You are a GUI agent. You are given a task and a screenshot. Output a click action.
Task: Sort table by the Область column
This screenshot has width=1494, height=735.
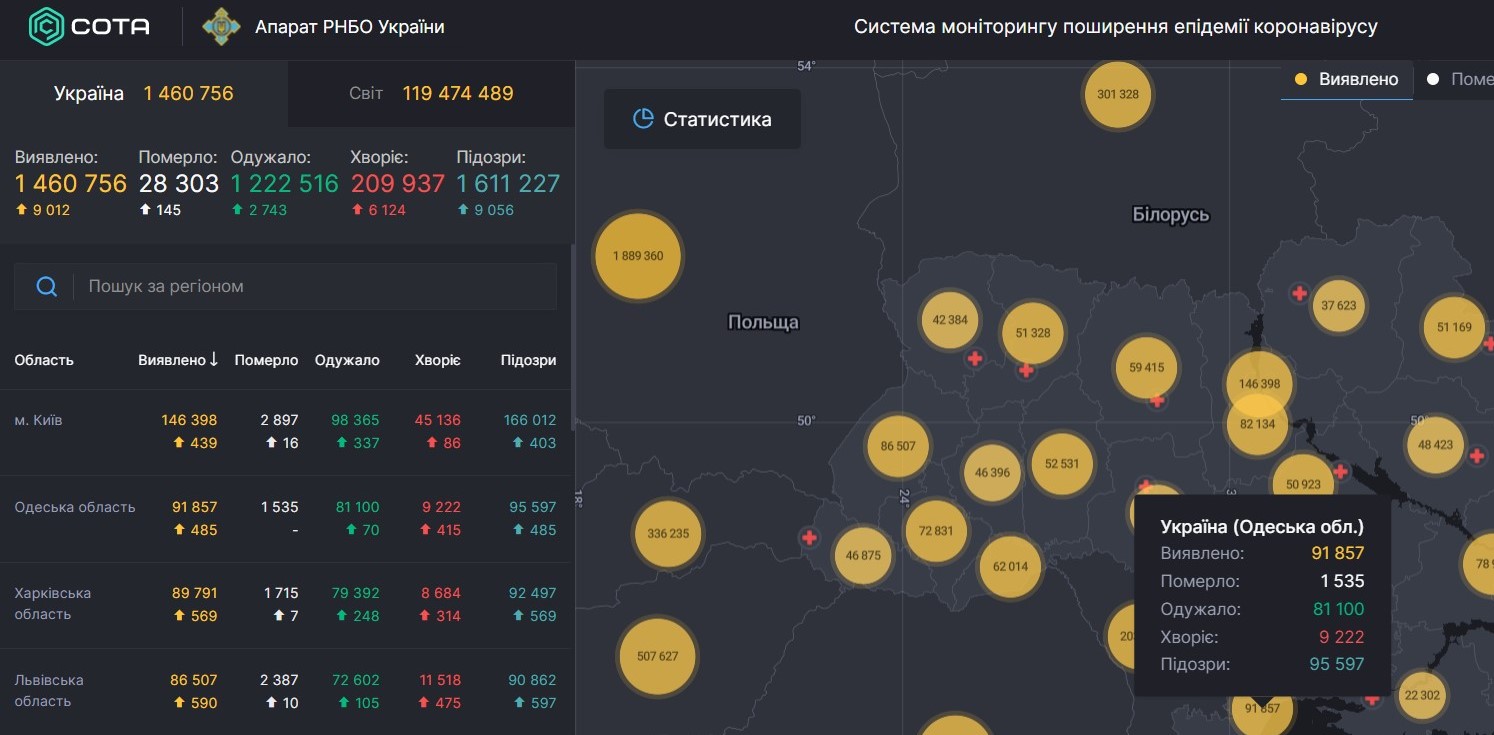(44, 360)
